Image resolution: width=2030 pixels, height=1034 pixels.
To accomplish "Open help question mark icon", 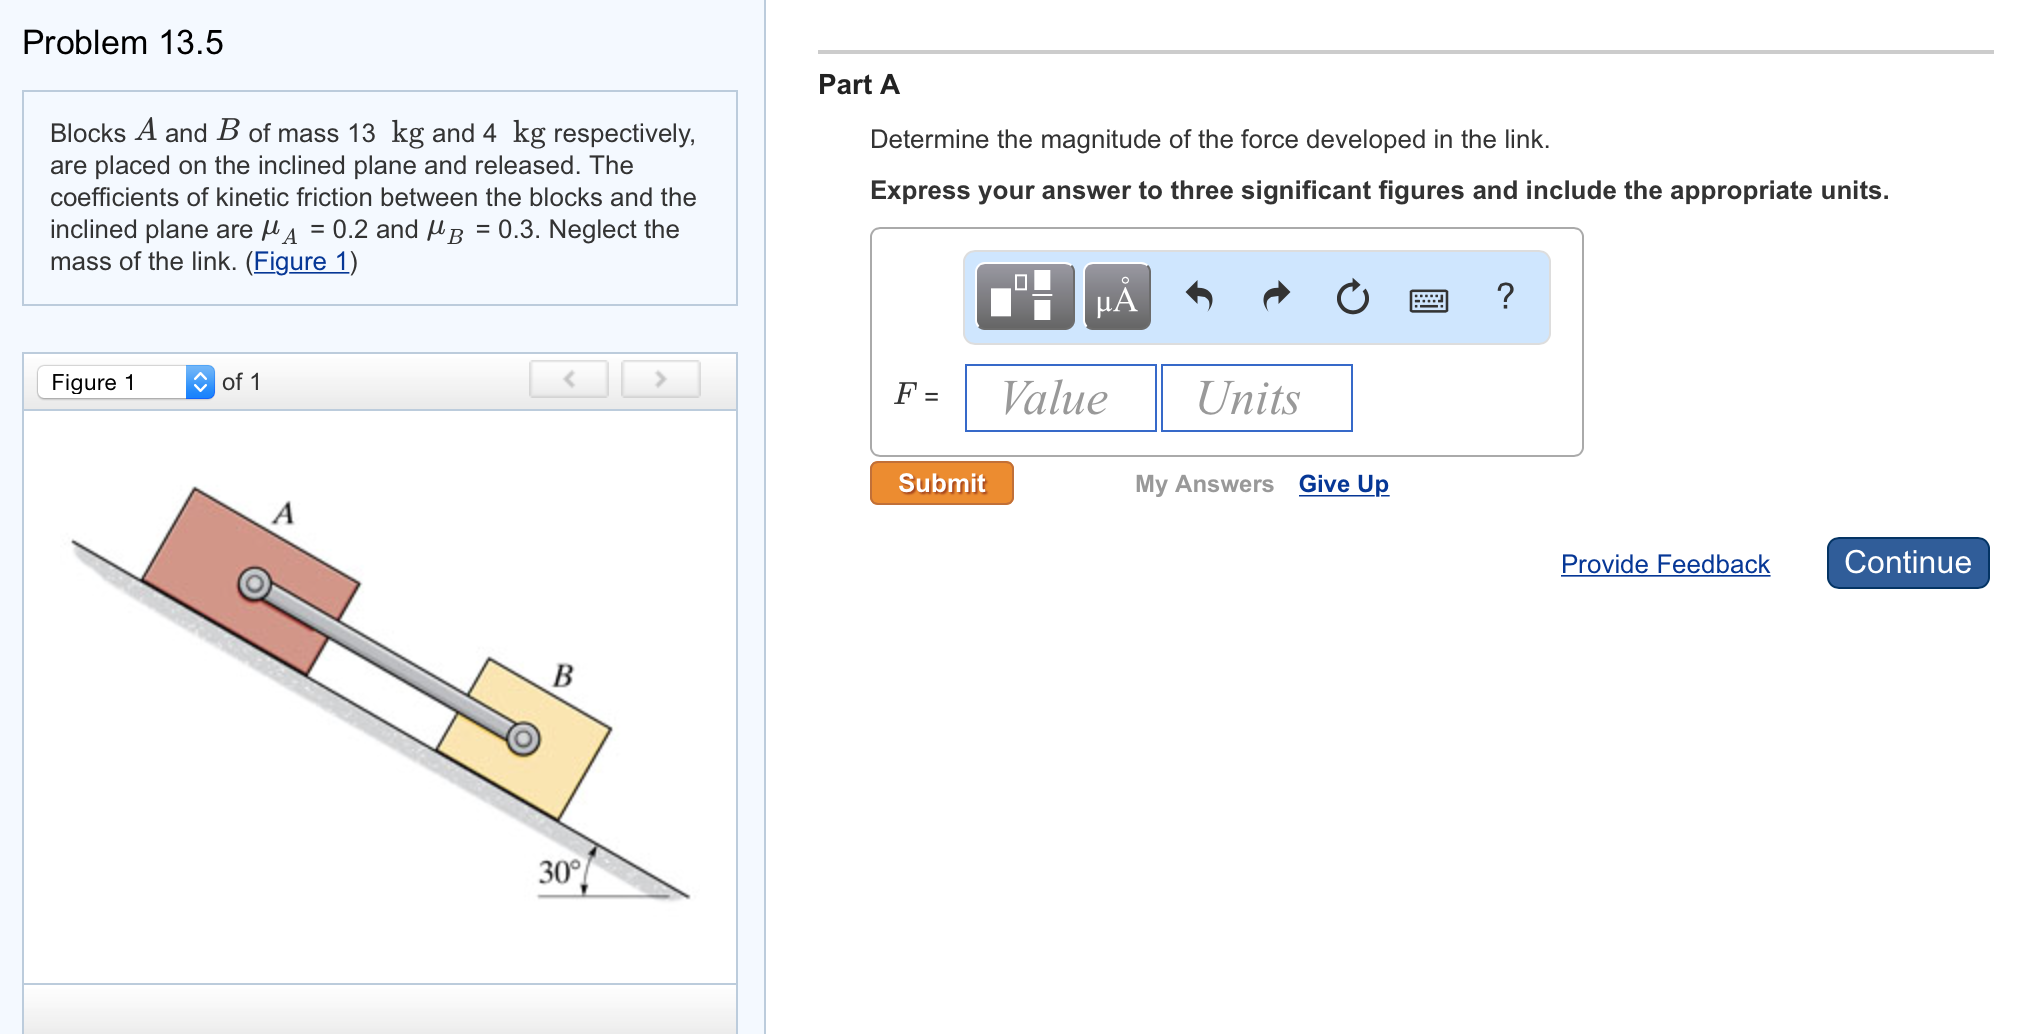I will coord(1506,296).
